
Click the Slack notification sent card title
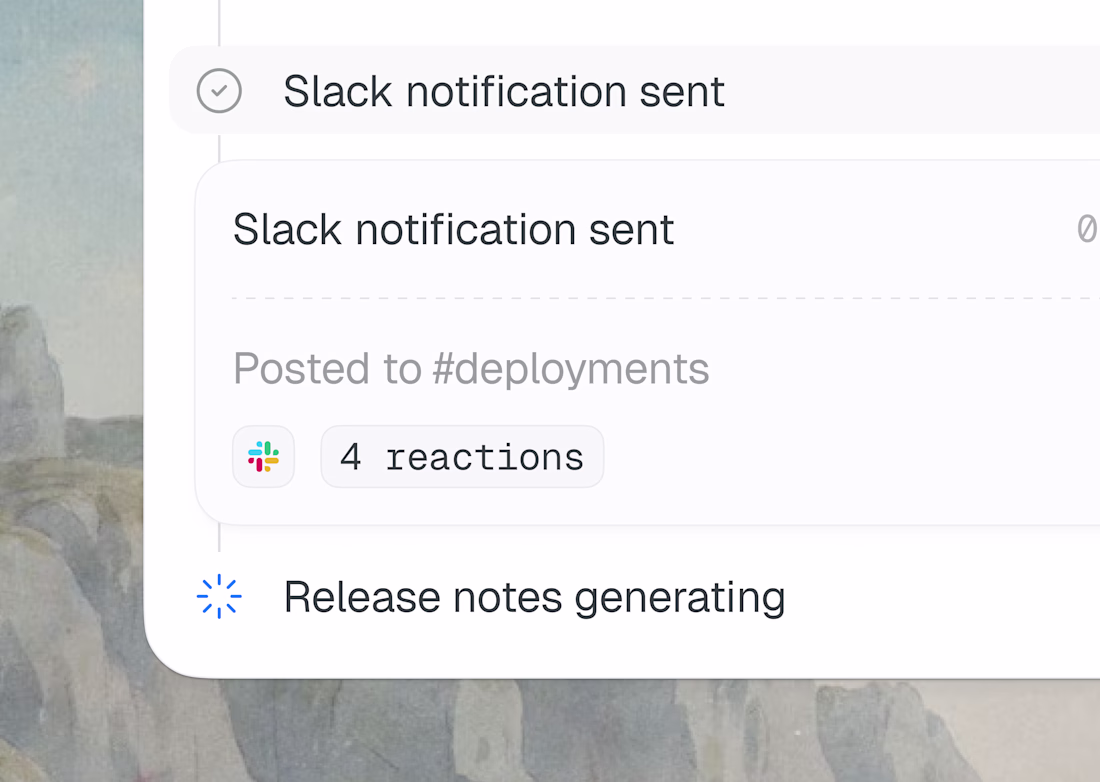(453, 229)
